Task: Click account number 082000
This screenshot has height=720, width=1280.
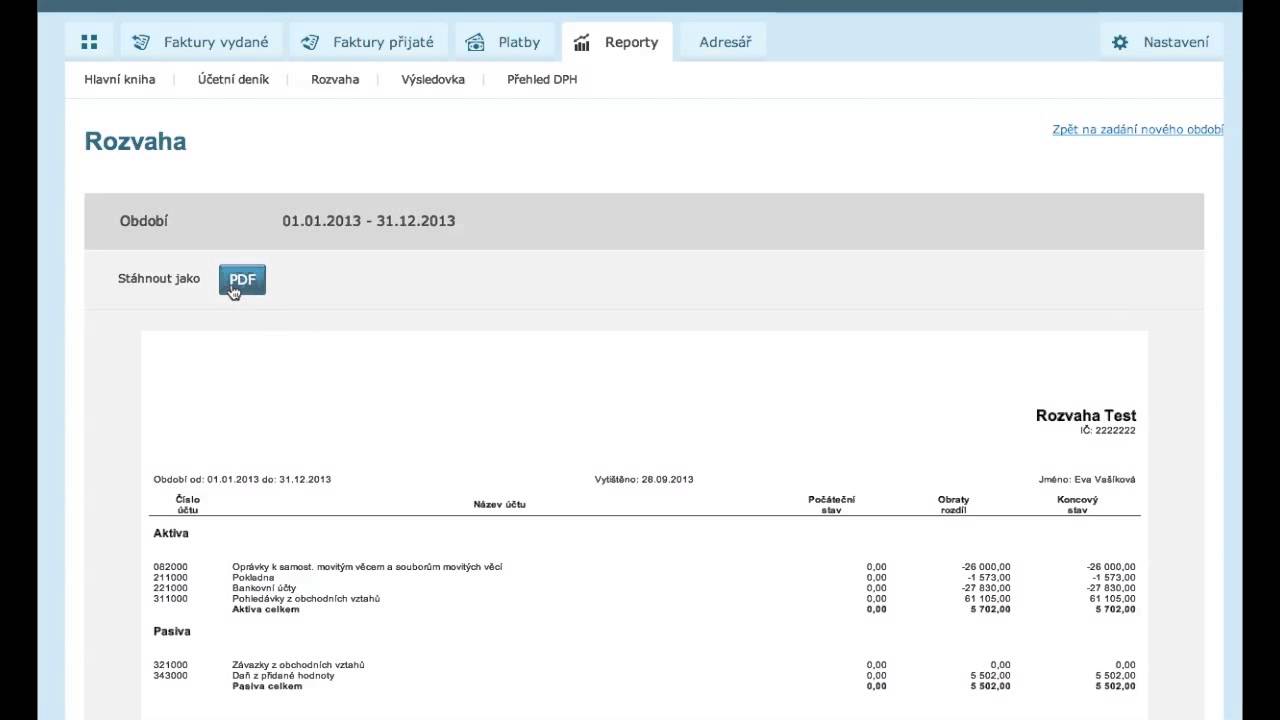Action: [171, 567]
